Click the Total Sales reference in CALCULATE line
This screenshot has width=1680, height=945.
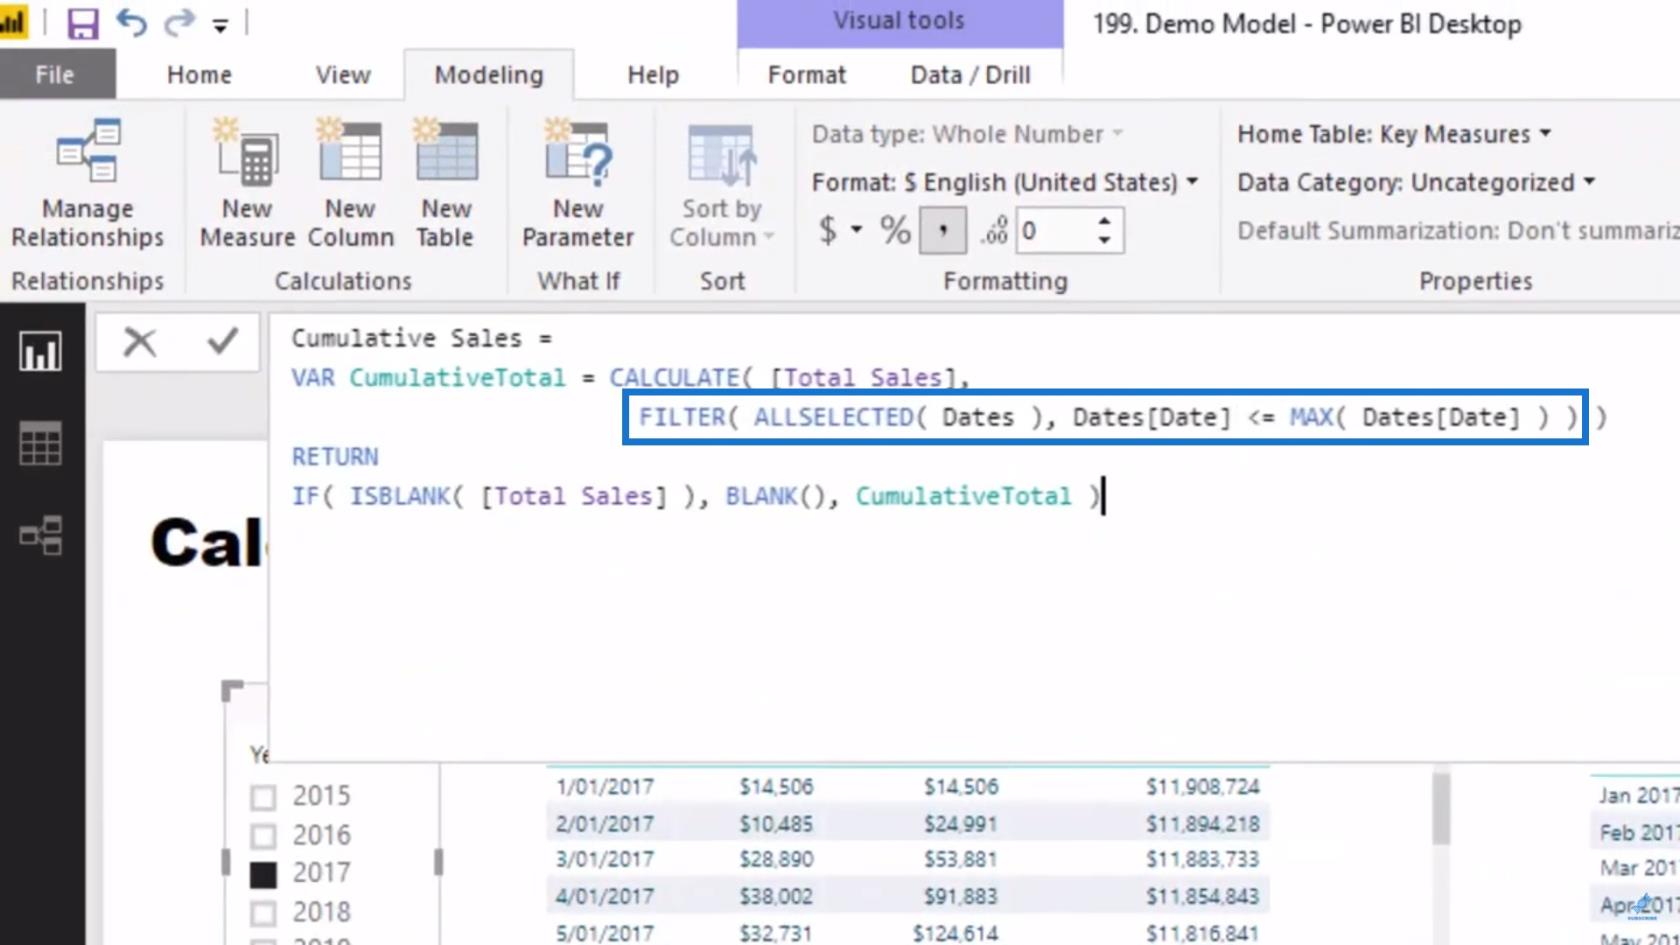tap(863, 378)
